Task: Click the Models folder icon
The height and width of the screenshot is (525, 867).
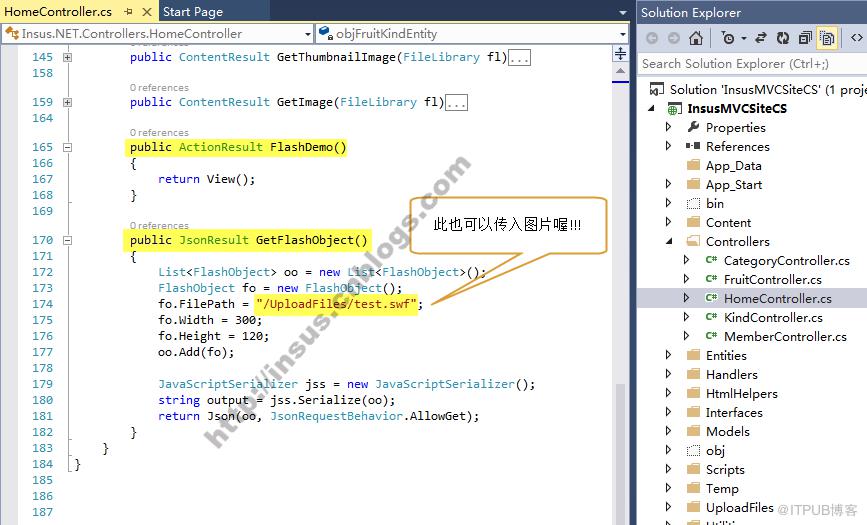Action: click(693, 431)
